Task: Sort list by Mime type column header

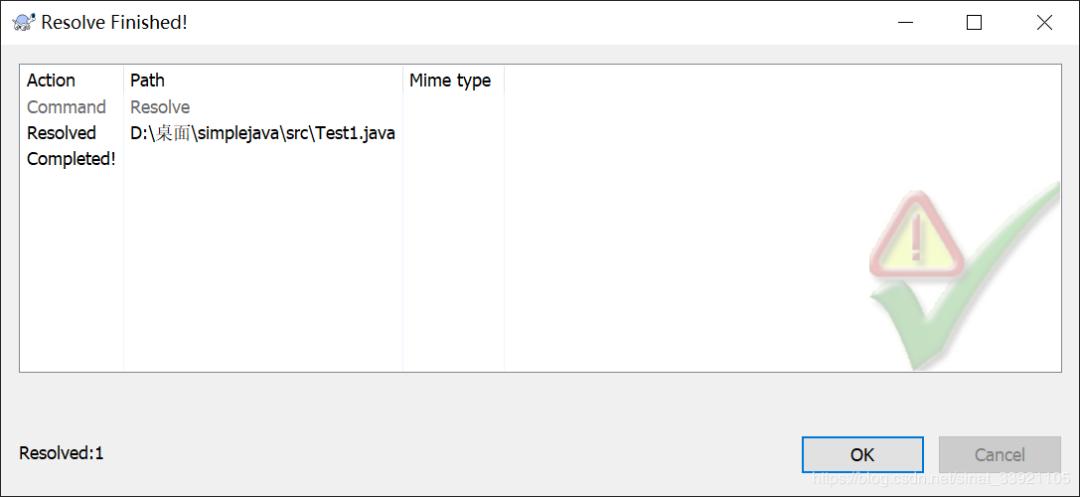Action: [x=450, y=81]
